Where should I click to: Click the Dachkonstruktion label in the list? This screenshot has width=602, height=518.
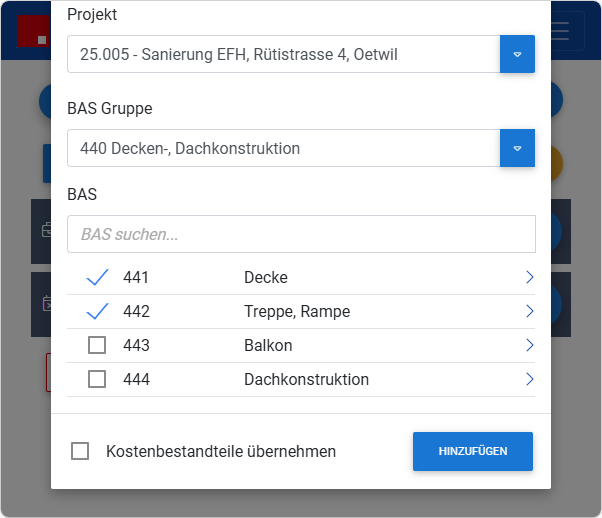click(306, 379)
